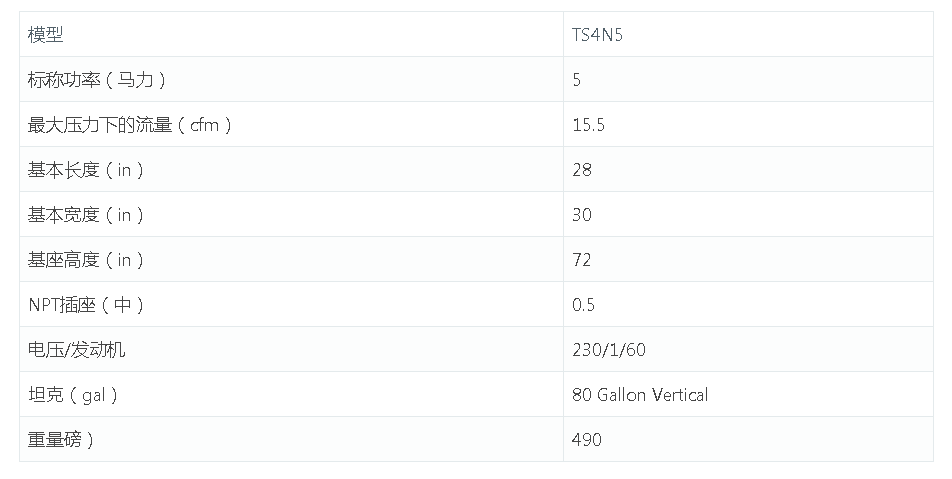Click the 最大压力下的流量（cfm）label
952x479 pixels.
[130, 124]
